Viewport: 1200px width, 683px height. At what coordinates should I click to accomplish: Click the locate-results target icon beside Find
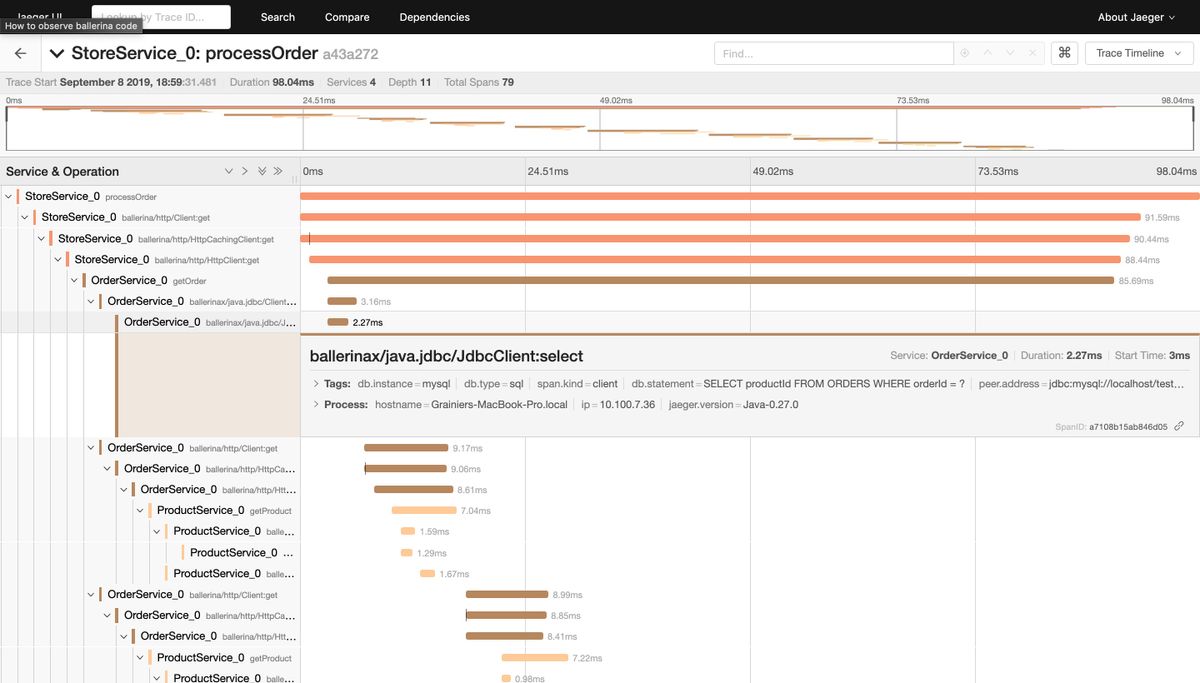click(x=964, y=53)
